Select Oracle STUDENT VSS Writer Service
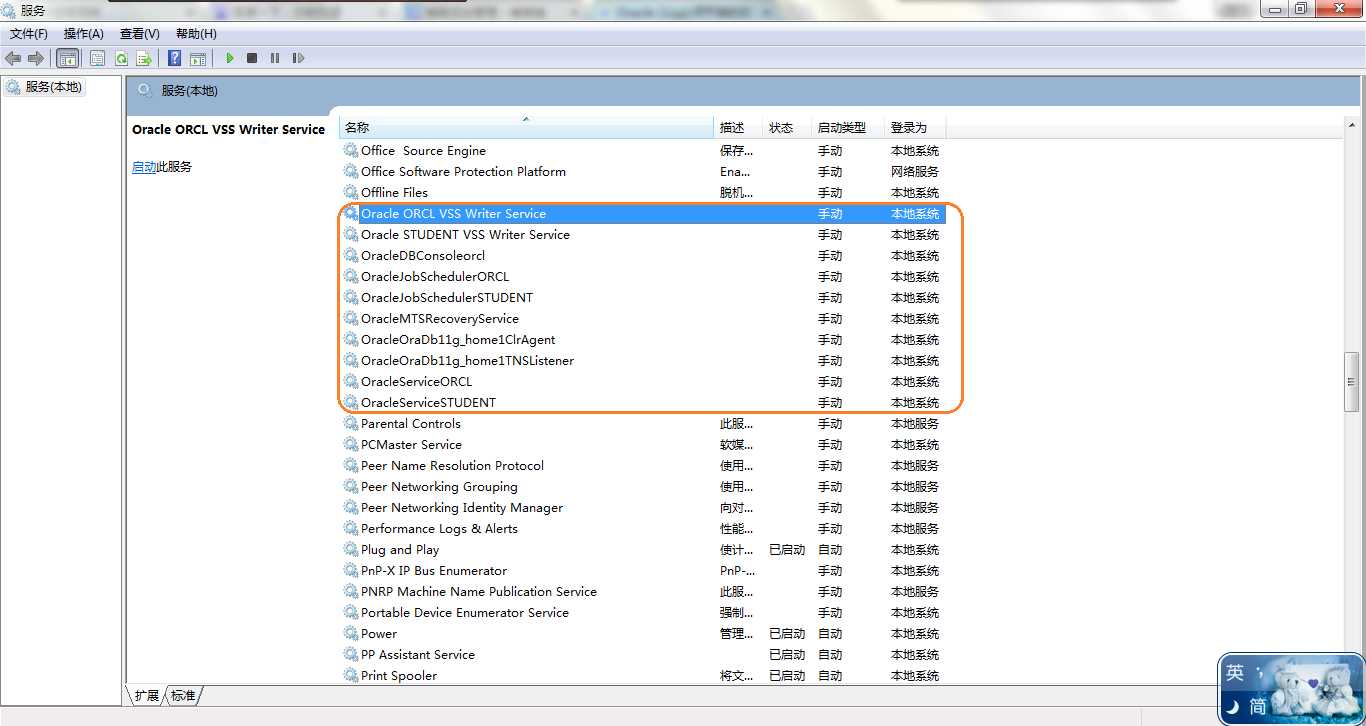1366x726 pixels. pyautogui.click(x=643, y=234)
